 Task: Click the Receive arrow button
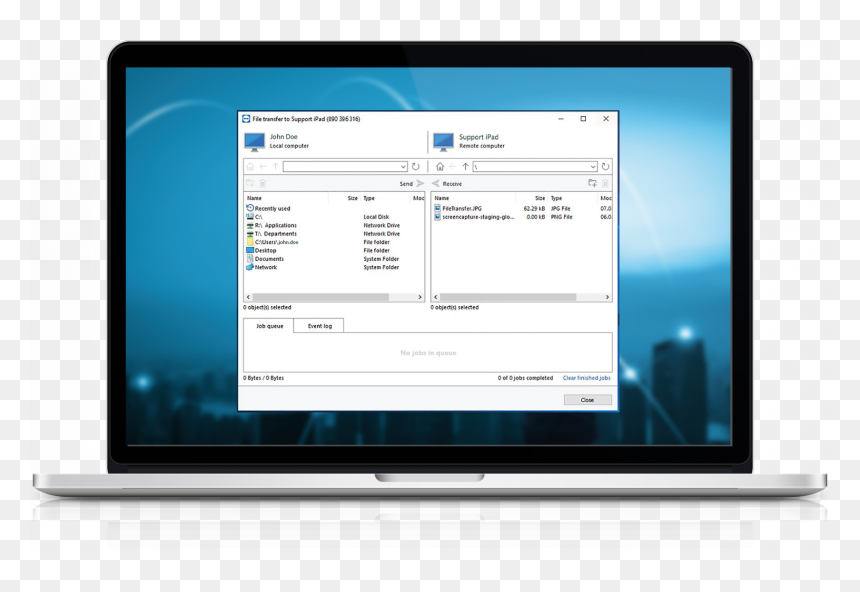point(435,183)
